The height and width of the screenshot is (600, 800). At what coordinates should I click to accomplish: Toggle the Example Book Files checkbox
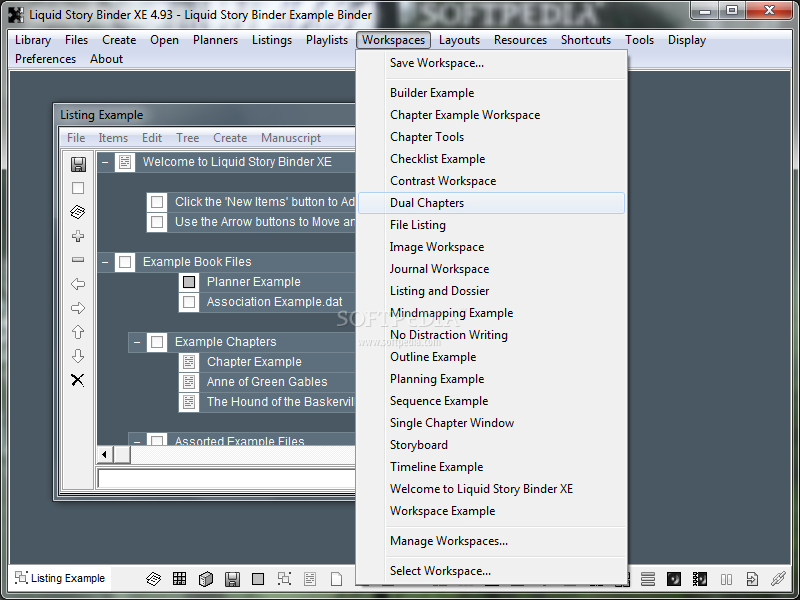(125, 262)
